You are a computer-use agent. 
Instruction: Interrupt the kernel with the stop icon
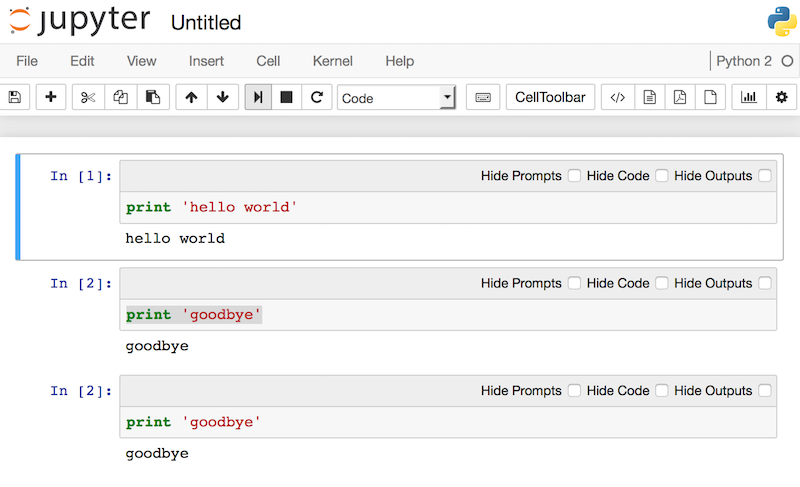click(x=286, y=97)
